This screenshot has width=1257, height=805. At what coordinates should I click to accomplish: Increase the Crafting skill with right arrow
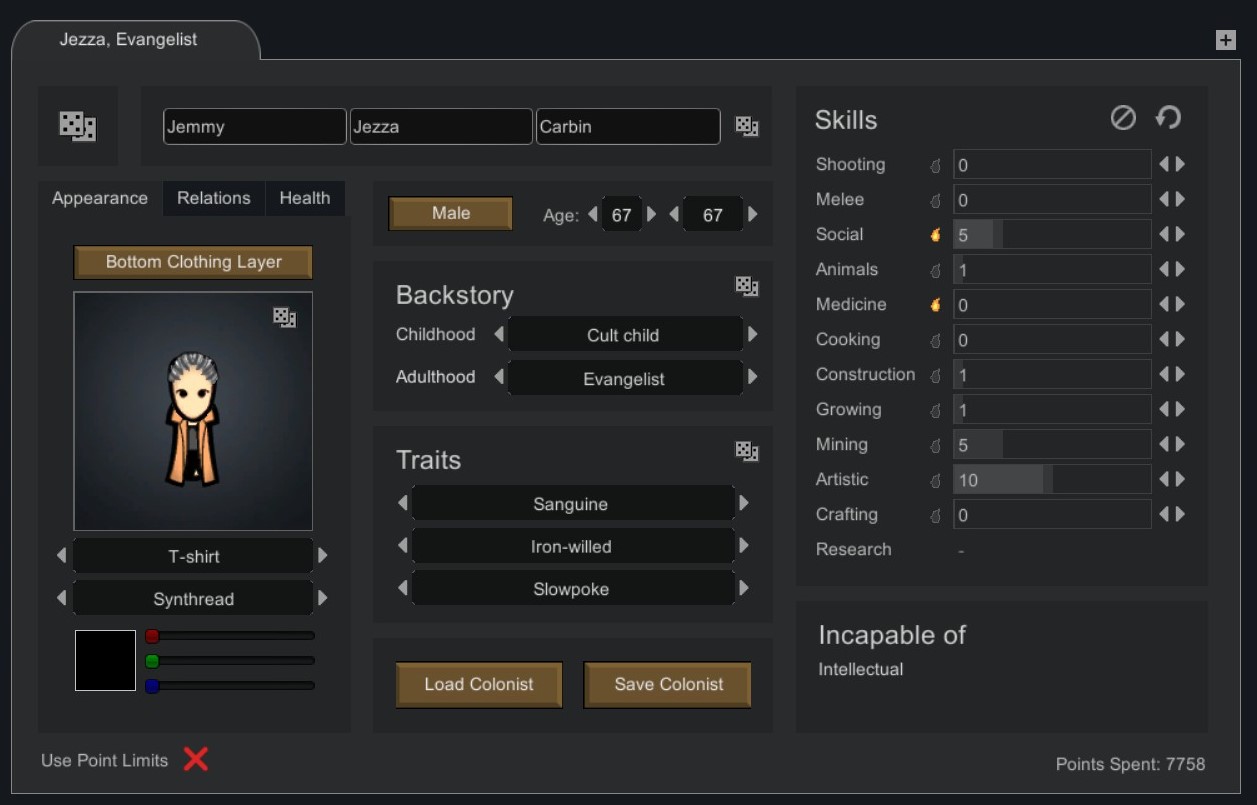(1180, 514)
